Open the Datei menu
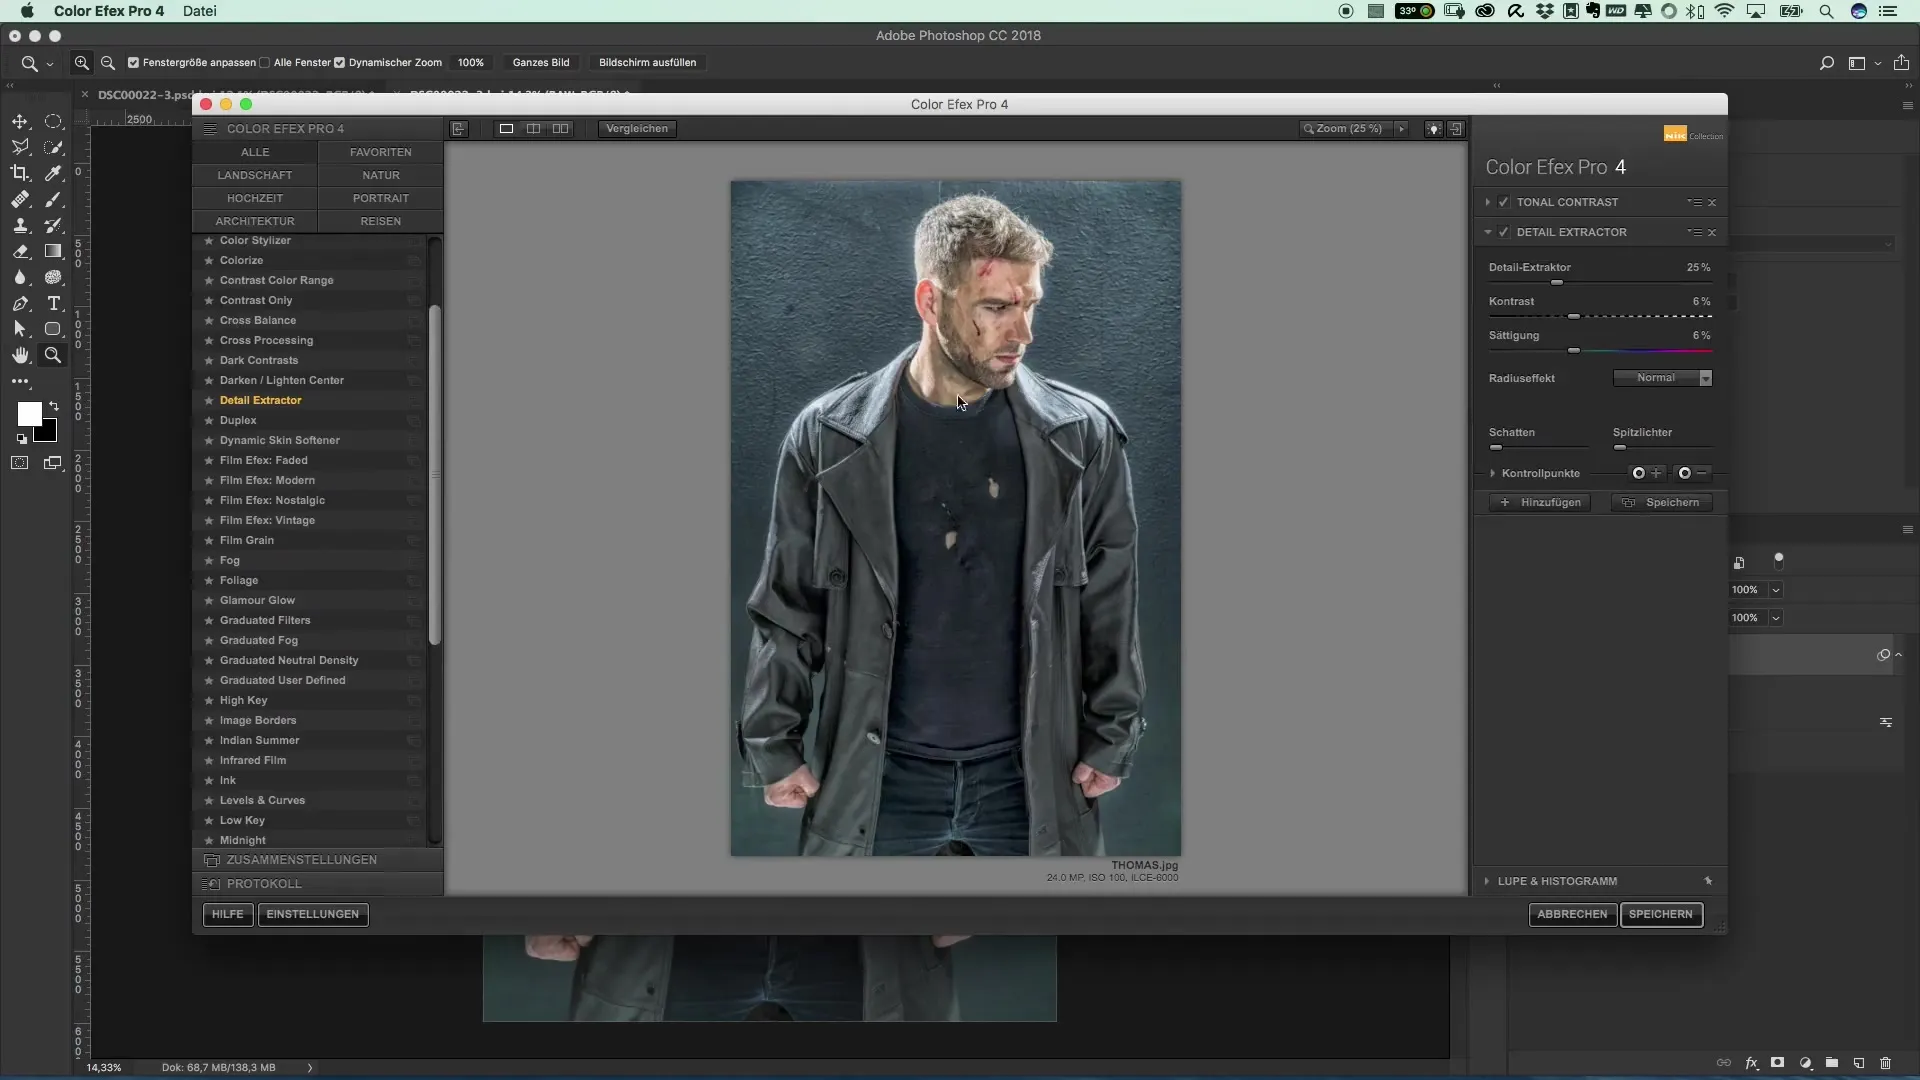 pos(200,11)
